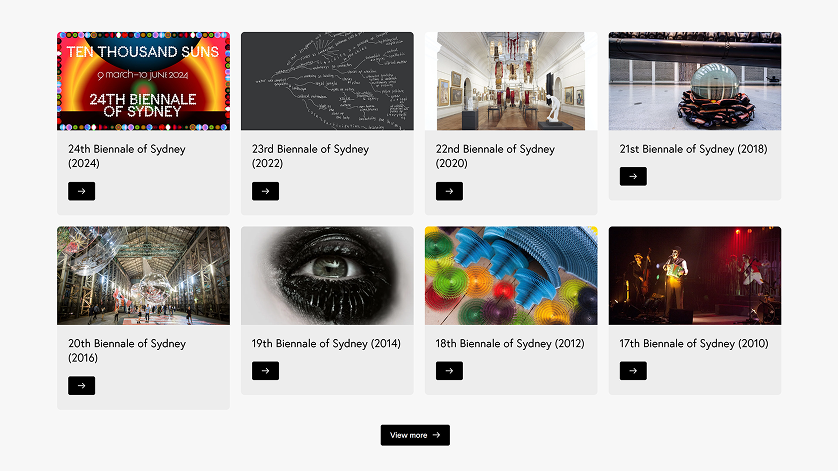
Task: Open the colorful spools artwork thumbnail
Action: point(511,276)
